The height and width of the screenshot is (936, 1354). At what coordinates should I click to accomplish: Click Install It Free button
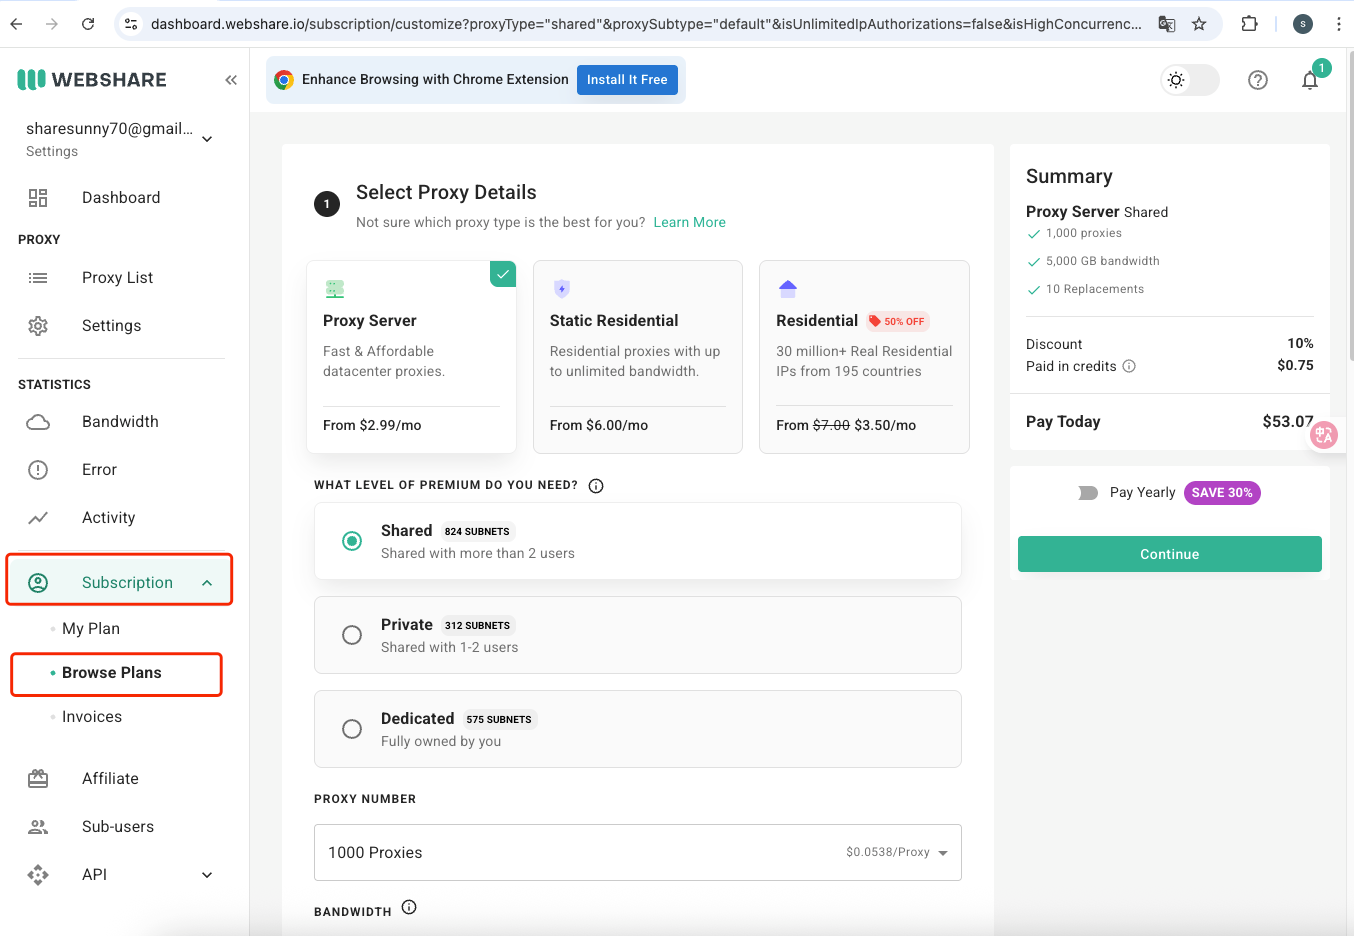click(627, 80)
